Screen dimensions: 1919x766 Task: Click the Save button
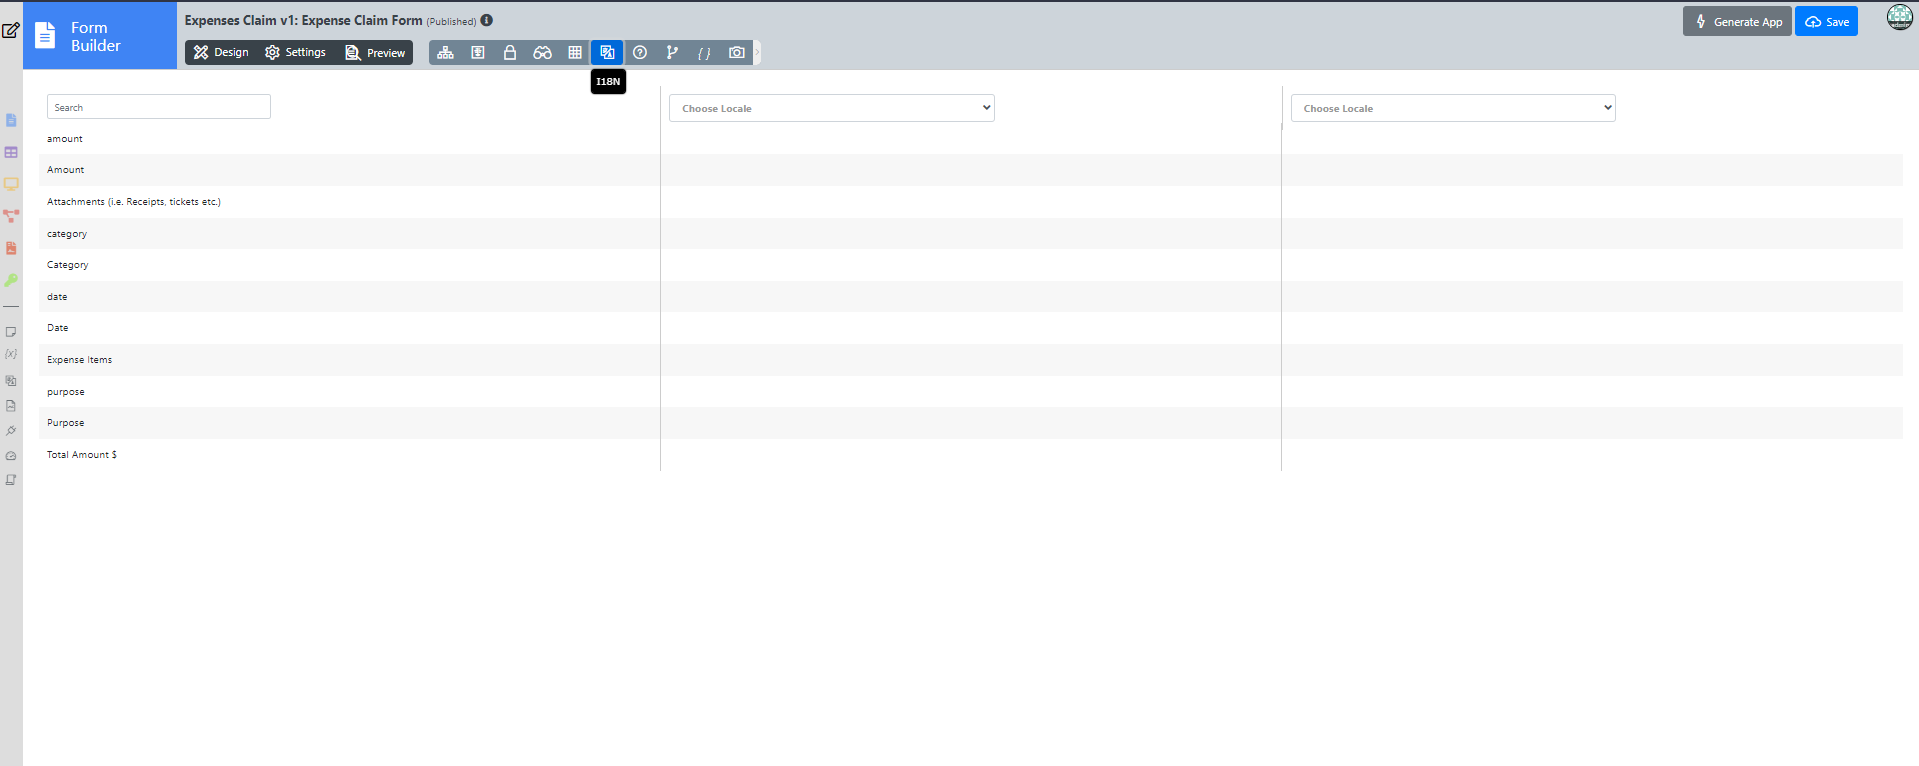(x=1826, y=22)
